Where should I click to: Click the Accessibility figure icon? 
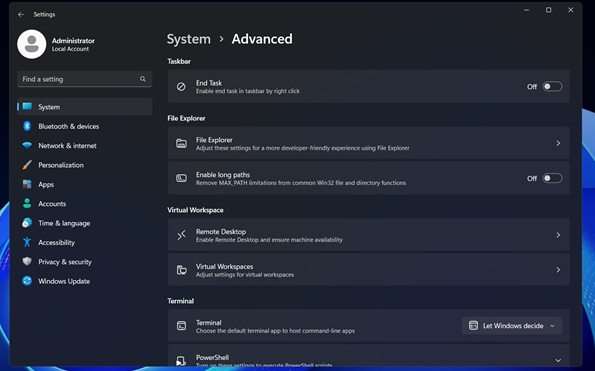click(27, 242)
